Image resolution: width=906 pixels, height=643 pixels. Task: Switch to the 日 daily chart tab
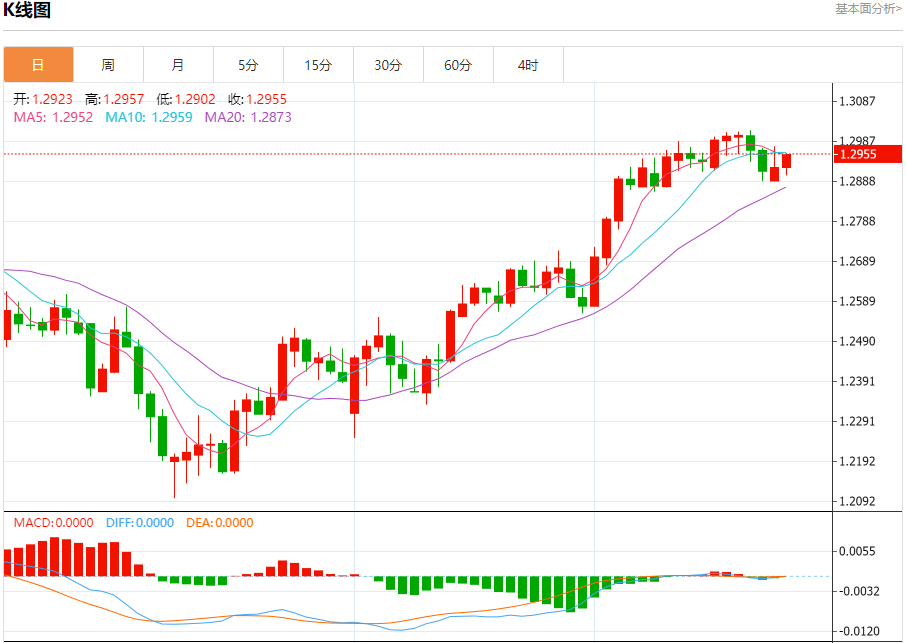coord(38,65)
